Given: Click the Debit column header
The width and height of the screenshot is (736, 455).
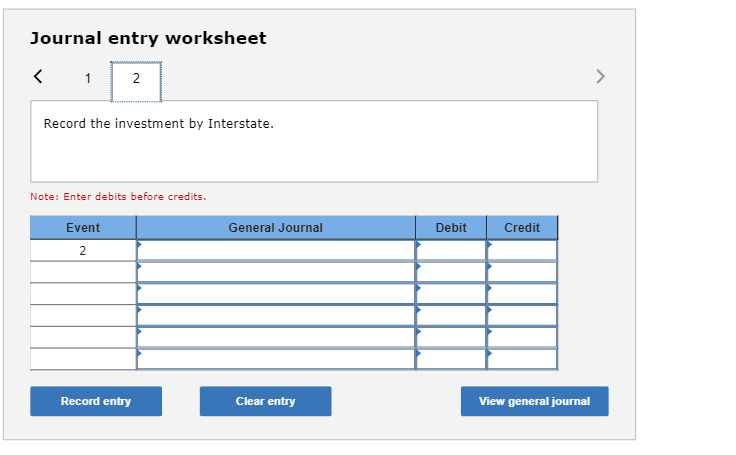Looking at the screenshot, I should (451, 228).
